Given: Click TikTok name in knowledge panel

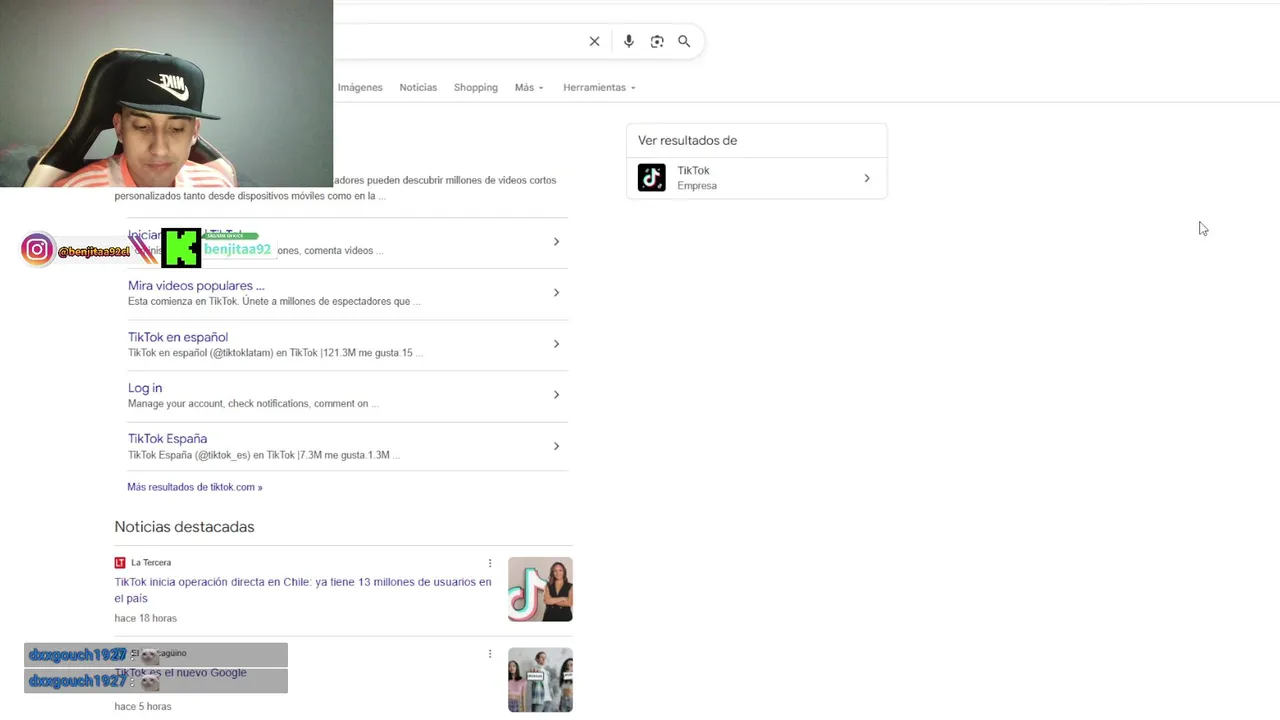Looking at the screenshot, I should click(693, 171).
